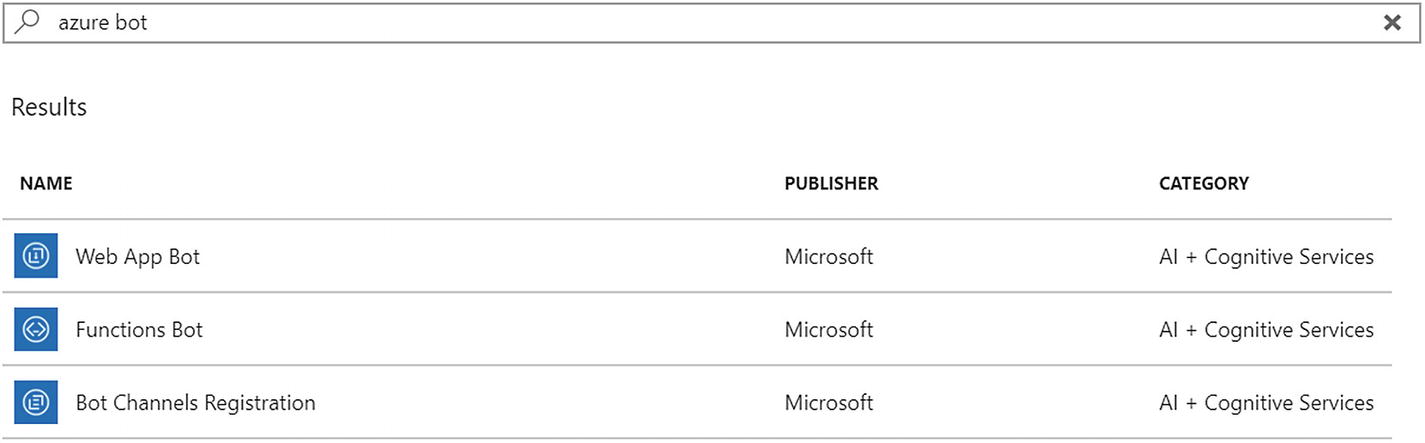Click the Microsoft publisher of Functions Bot
The height and width of the screenshot is (443, 1425).
[x=828, y=330]
